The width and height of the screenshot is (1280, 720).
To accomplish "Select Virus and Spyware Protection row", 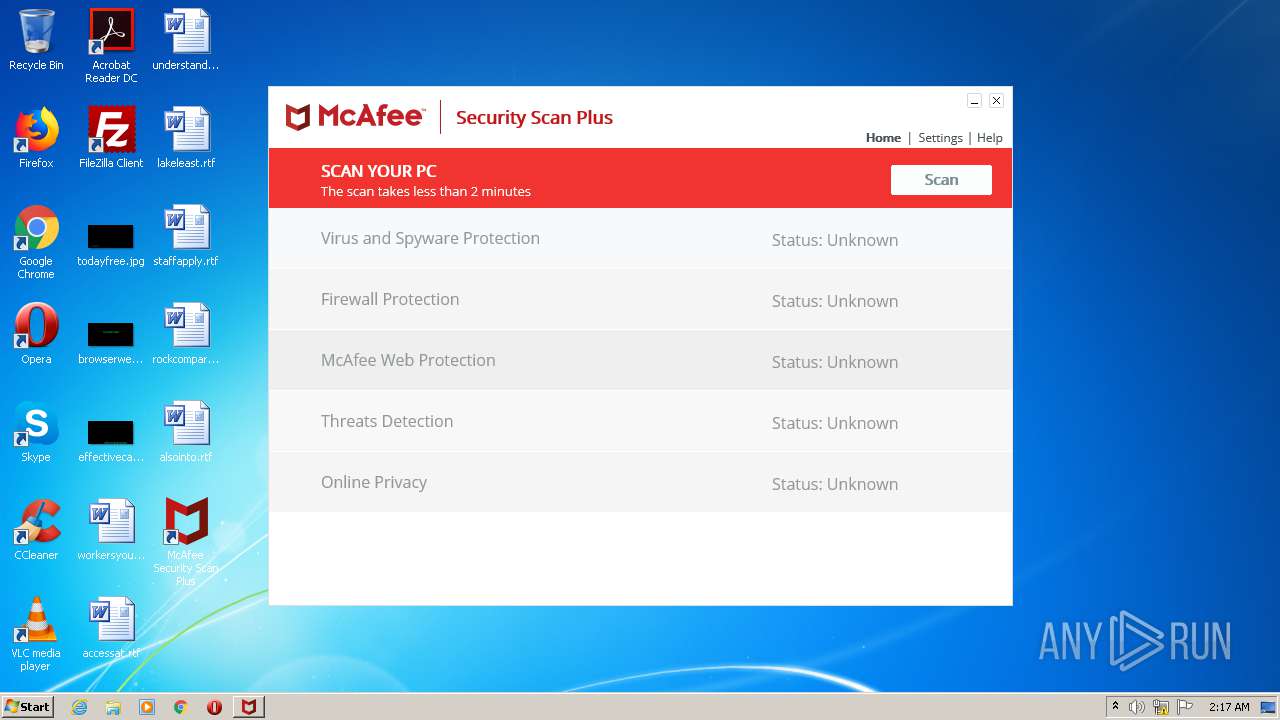I will (640, 239).
